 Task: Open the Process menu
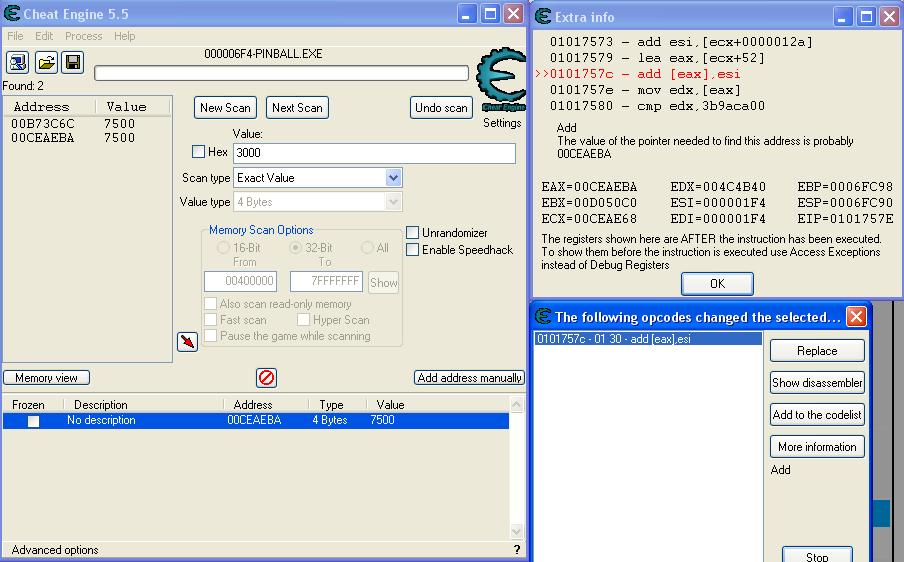[x=83, y=36]
